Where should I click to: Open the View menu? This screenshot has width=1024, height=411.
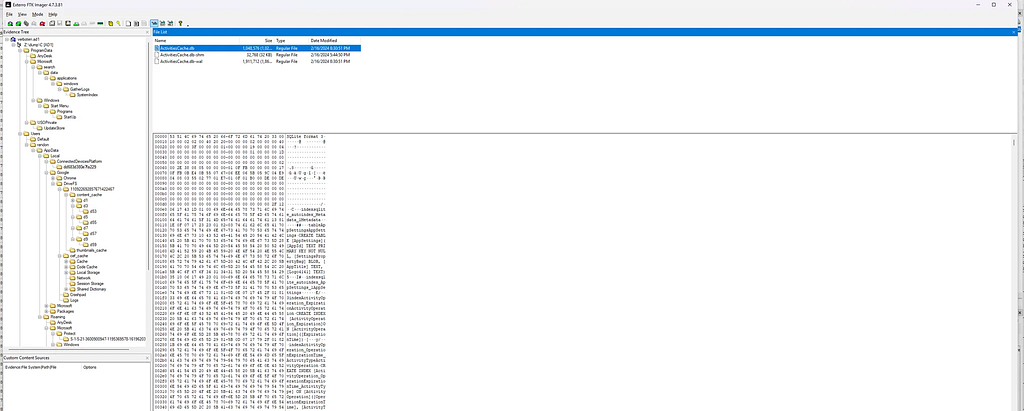pyautogui.click(x=22, y=14)
